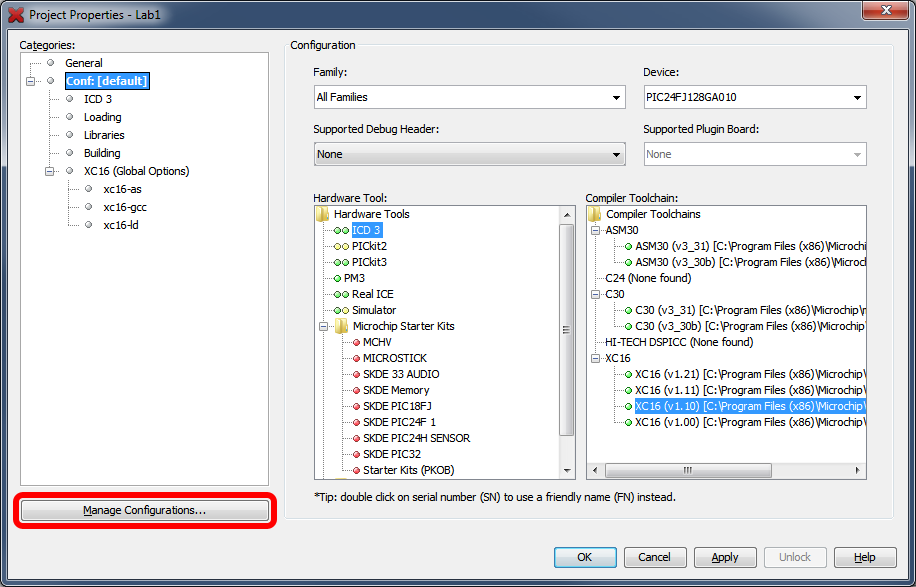Image resolution: width=916 pixels, height=587 pixels.
Task: Select Real ICE hardware tool
Action: [x=372, y=294]
